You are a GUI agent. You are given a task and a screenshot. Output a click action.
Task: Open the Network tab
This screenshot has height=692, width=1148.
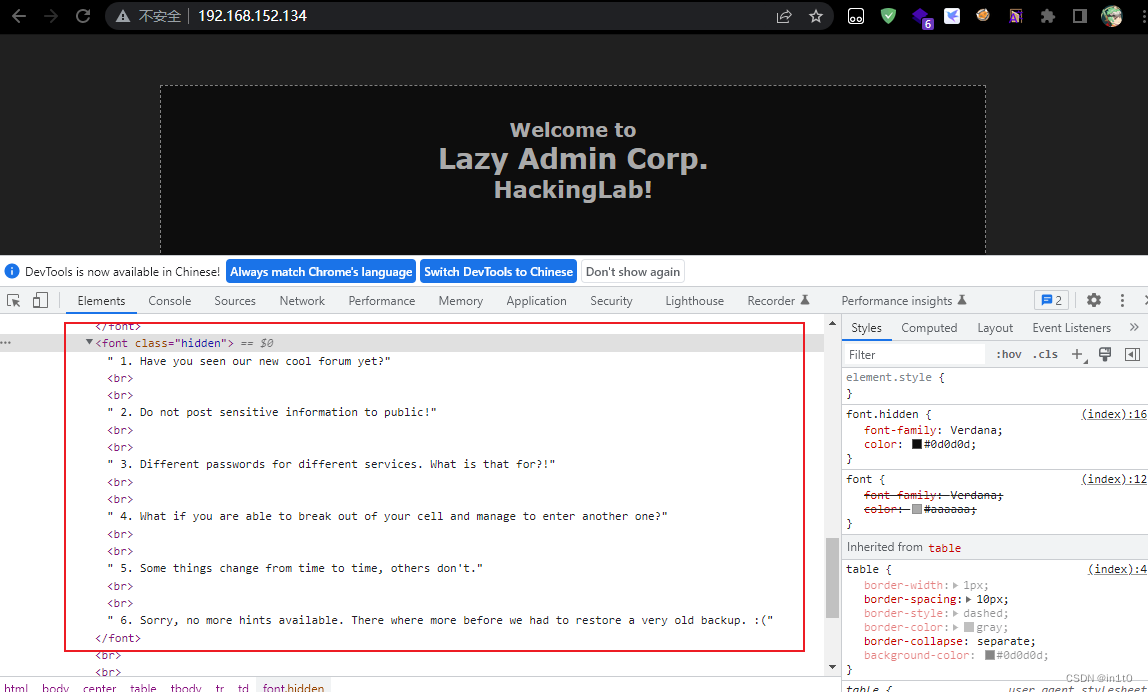pos(302,301)
